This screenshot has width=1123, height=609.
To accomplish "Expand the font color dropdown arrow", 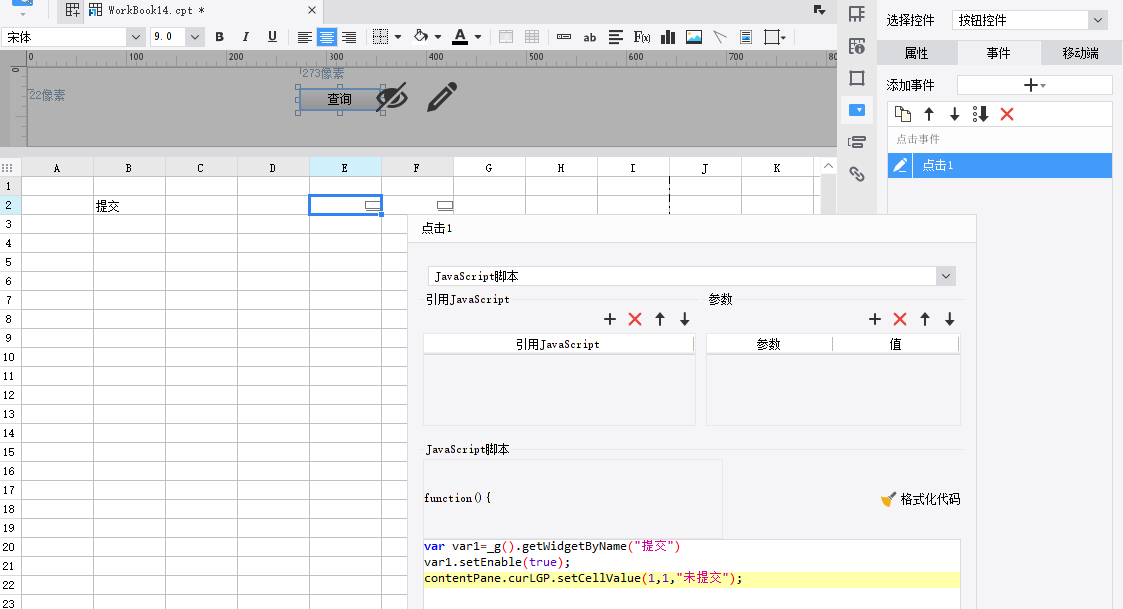I will [x=478, y=37].
